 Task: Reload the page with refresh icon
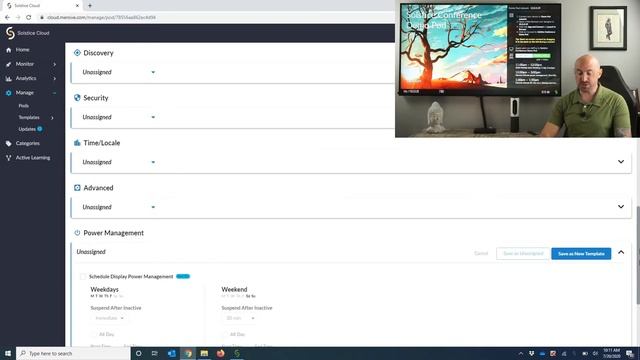click(x=29, y=18)
